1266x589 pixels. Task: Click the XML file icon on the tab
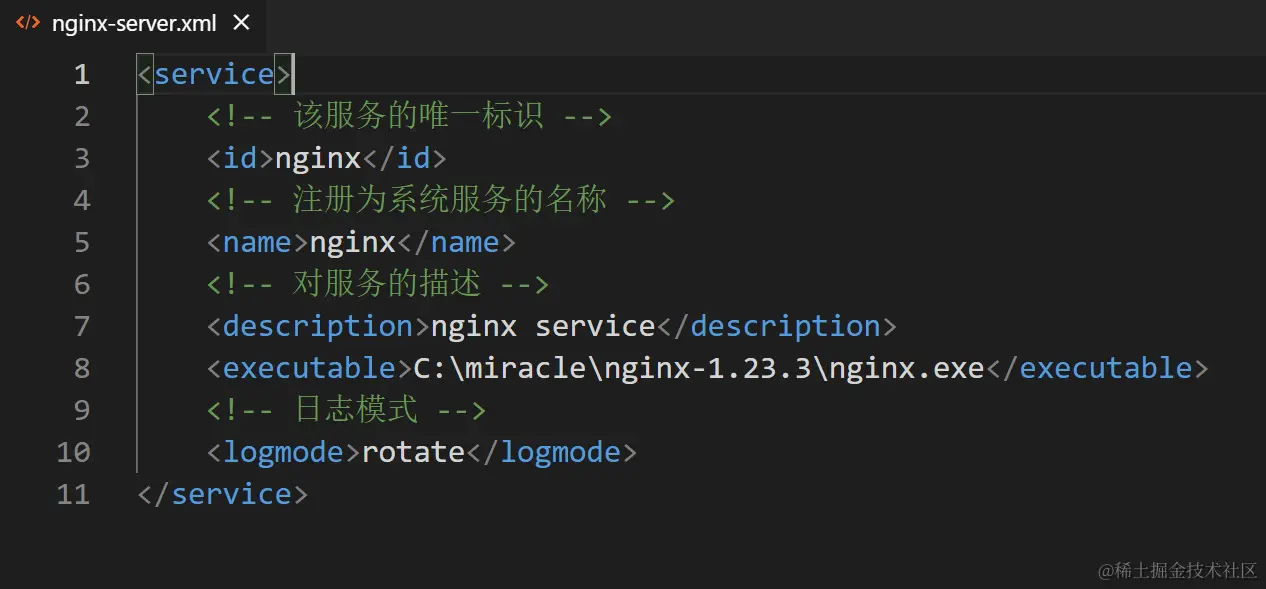pyautogui.click(x=28, y=23)
